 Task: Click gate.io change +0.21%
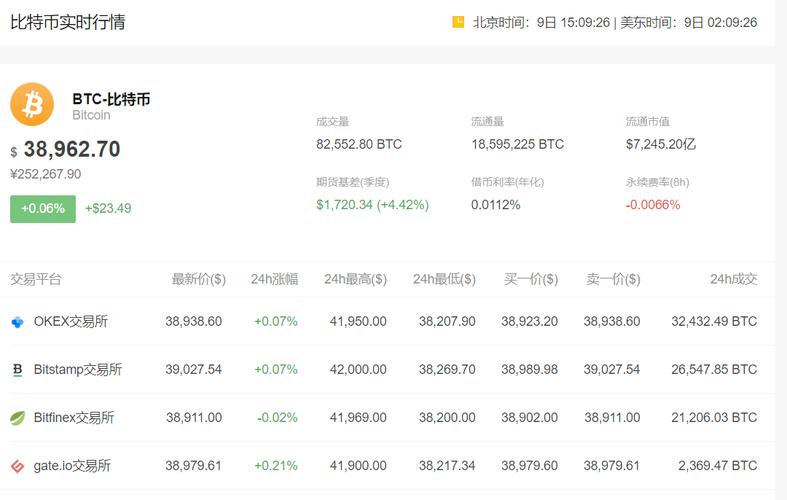[x=276, y=466]
